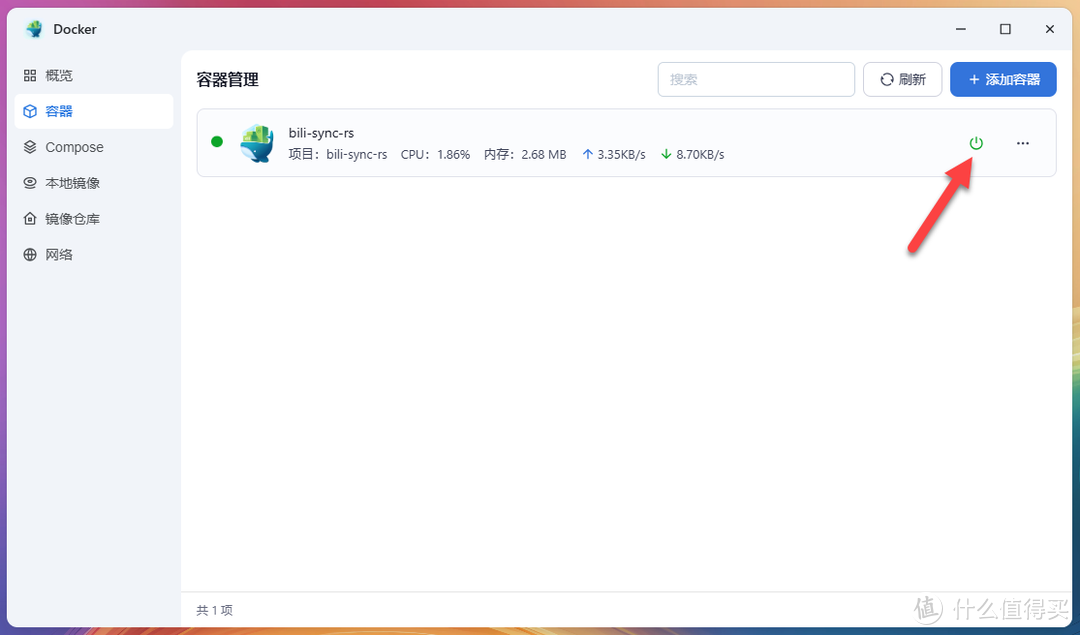Toggle power for bili-sync-rs container

click(976, 143)
